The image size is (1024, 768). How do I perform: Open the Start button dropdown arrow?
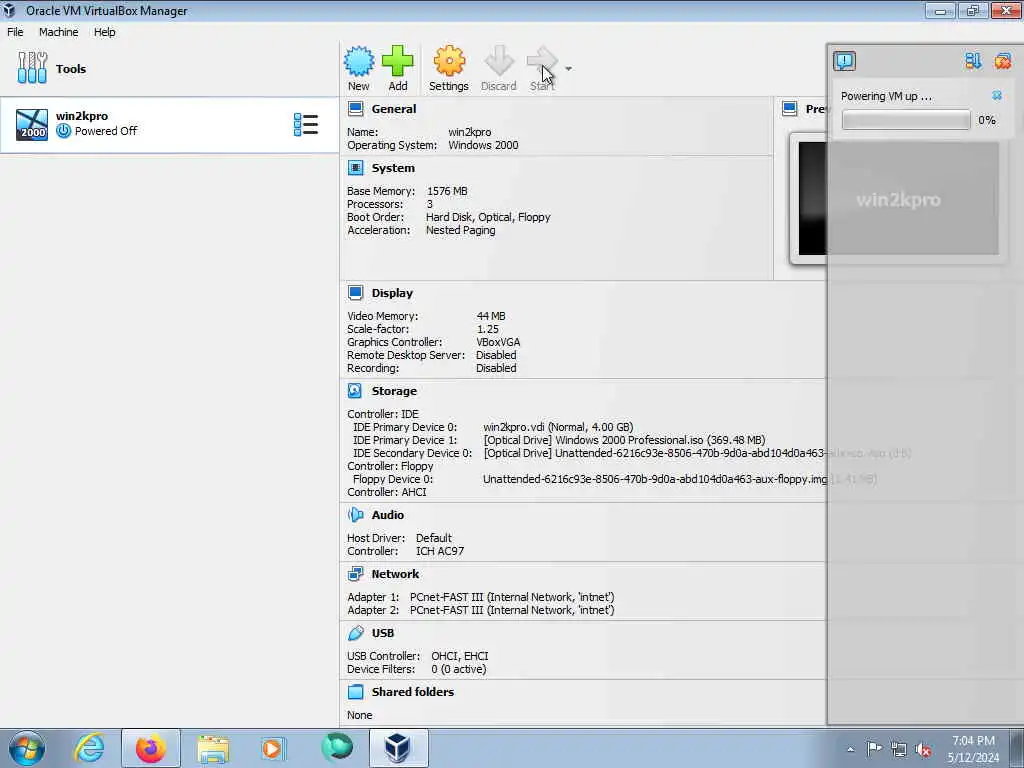[x=568, y=69]
